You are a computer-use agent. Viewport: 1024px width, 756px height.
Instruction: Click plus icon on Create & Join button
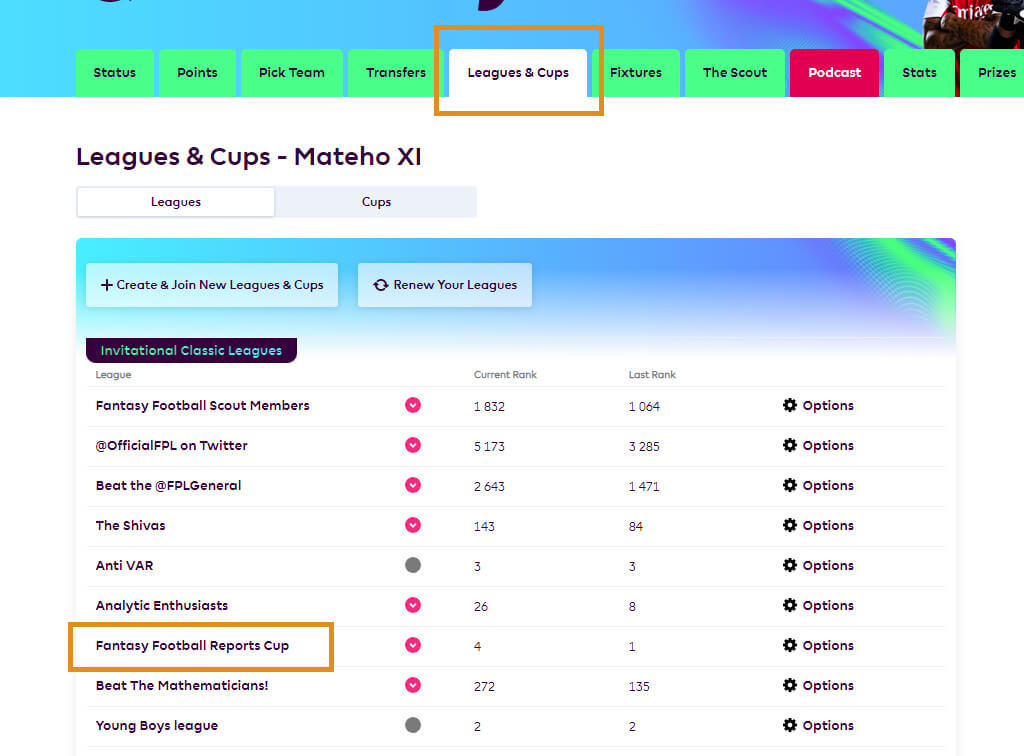click(106, 285)
